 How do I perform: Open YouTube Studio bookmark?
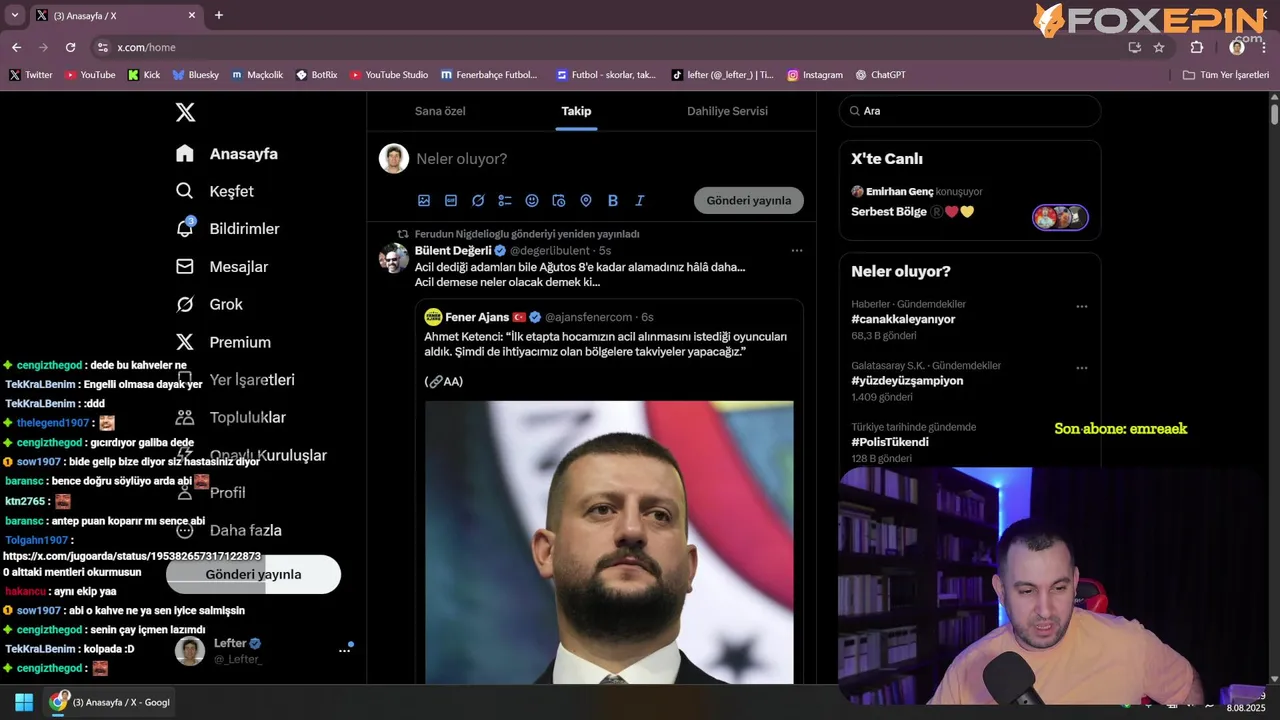point(389,75)
